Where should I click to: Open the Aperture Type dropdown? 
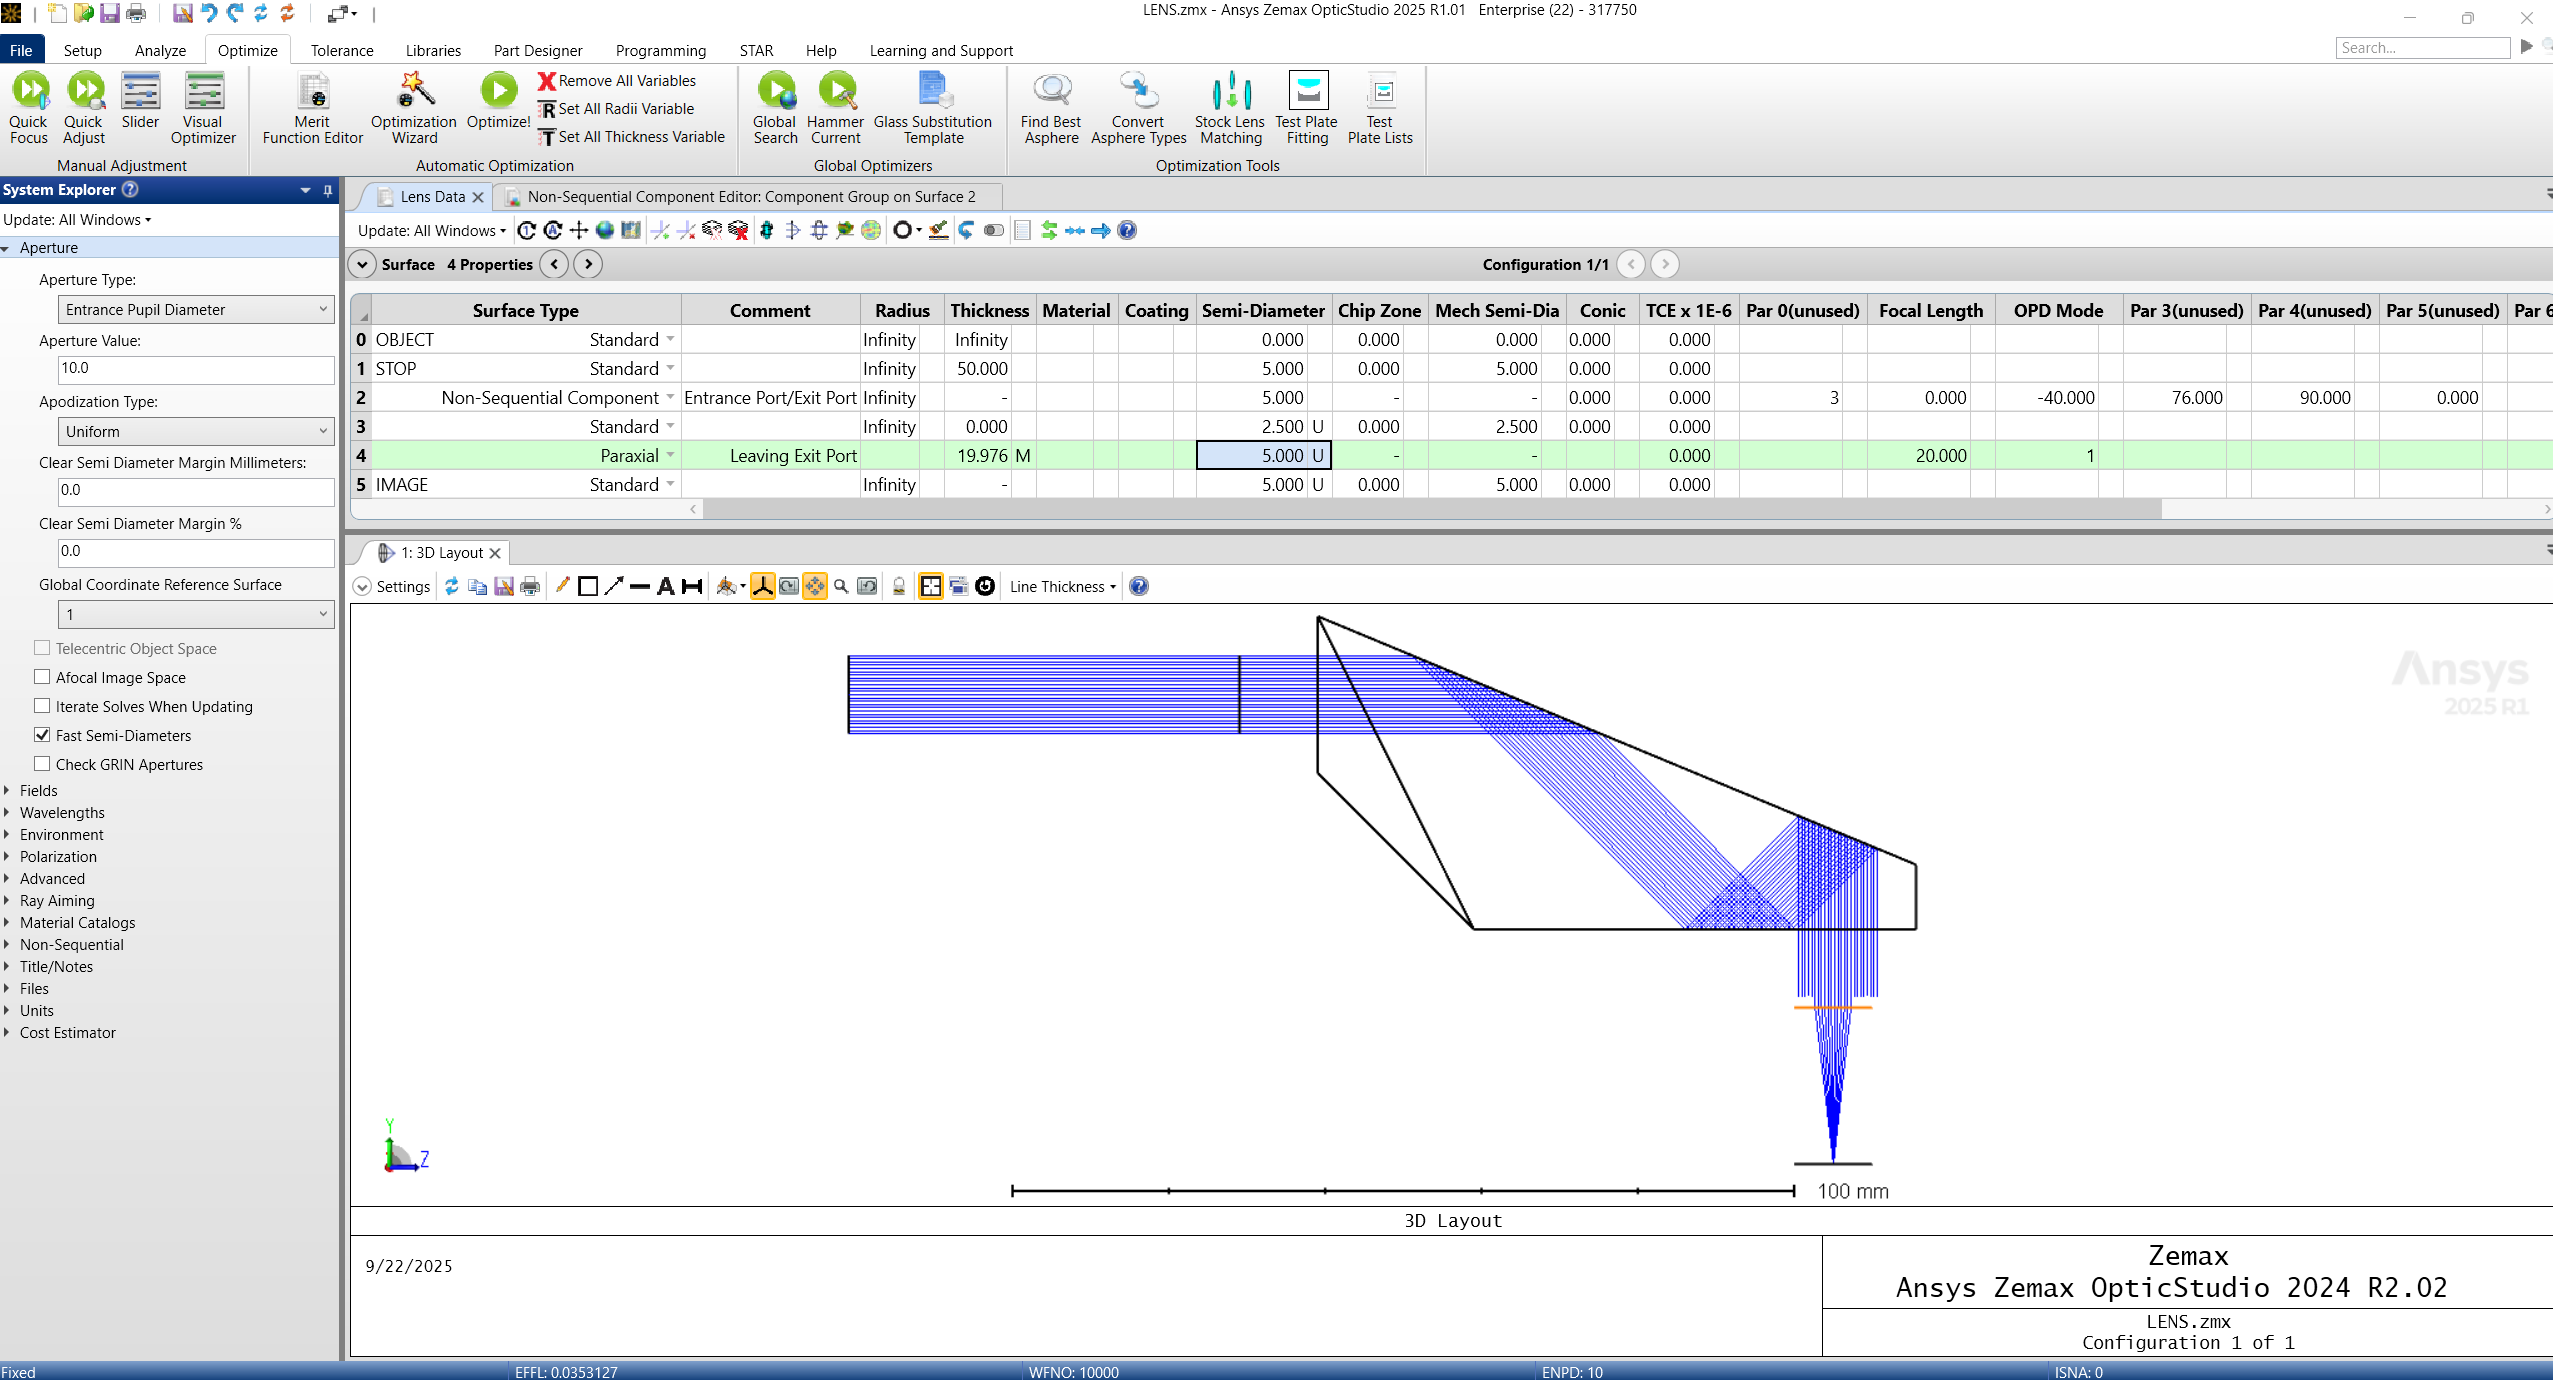pyautogui.click(x=196, y=310)
